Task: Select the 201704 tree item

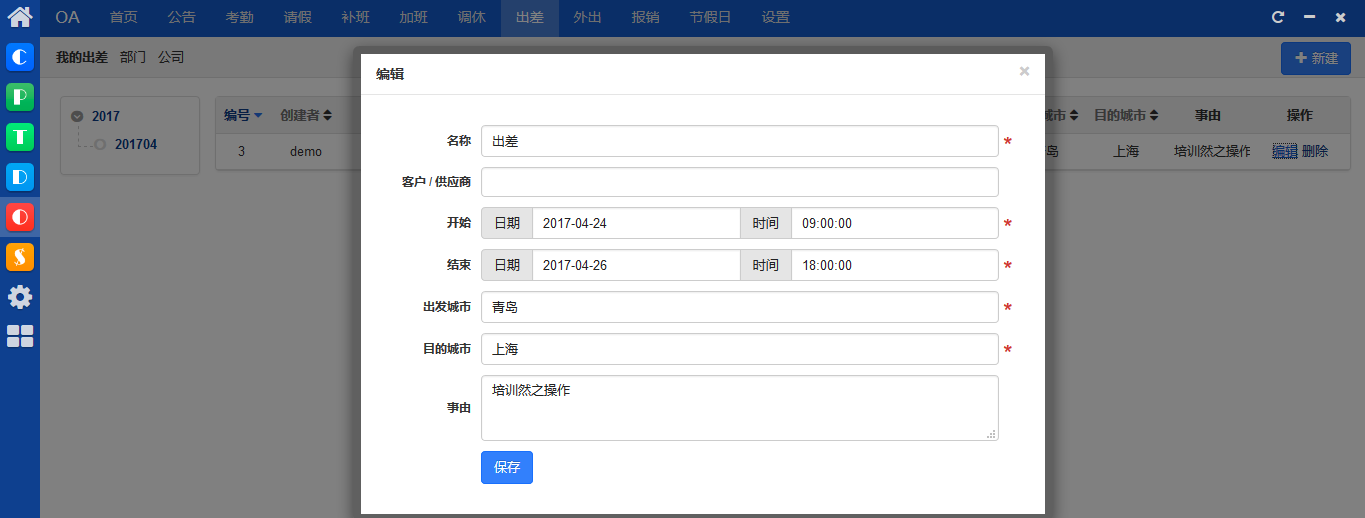Action: pyautogui.click(x=136, y=144)
